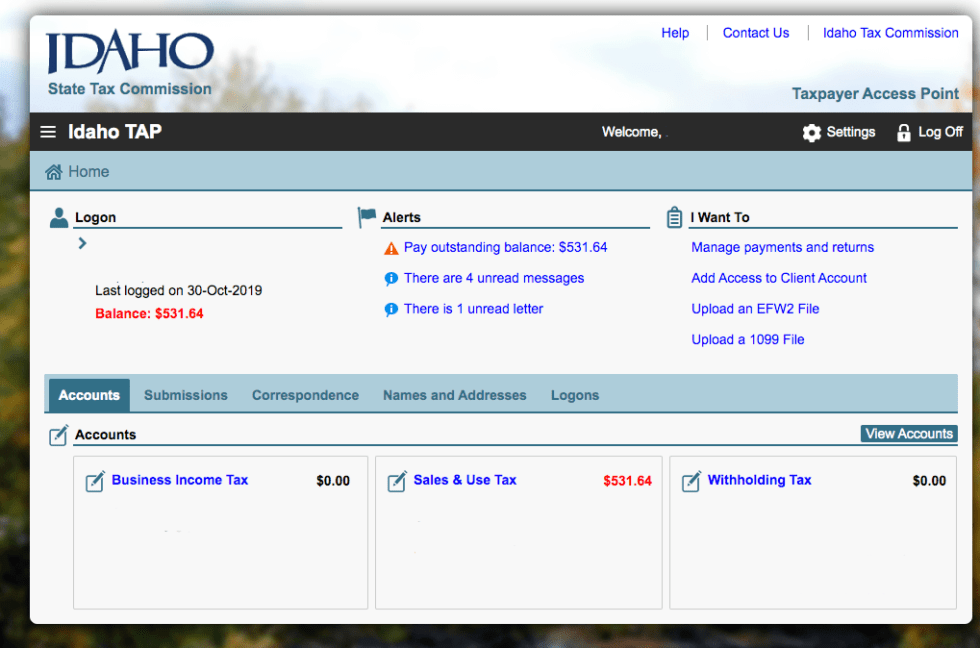The height and width of the screenshot is (648, 980).
Task: Click the Withholding Tax edit icon
Action: [x=691, y=482]
